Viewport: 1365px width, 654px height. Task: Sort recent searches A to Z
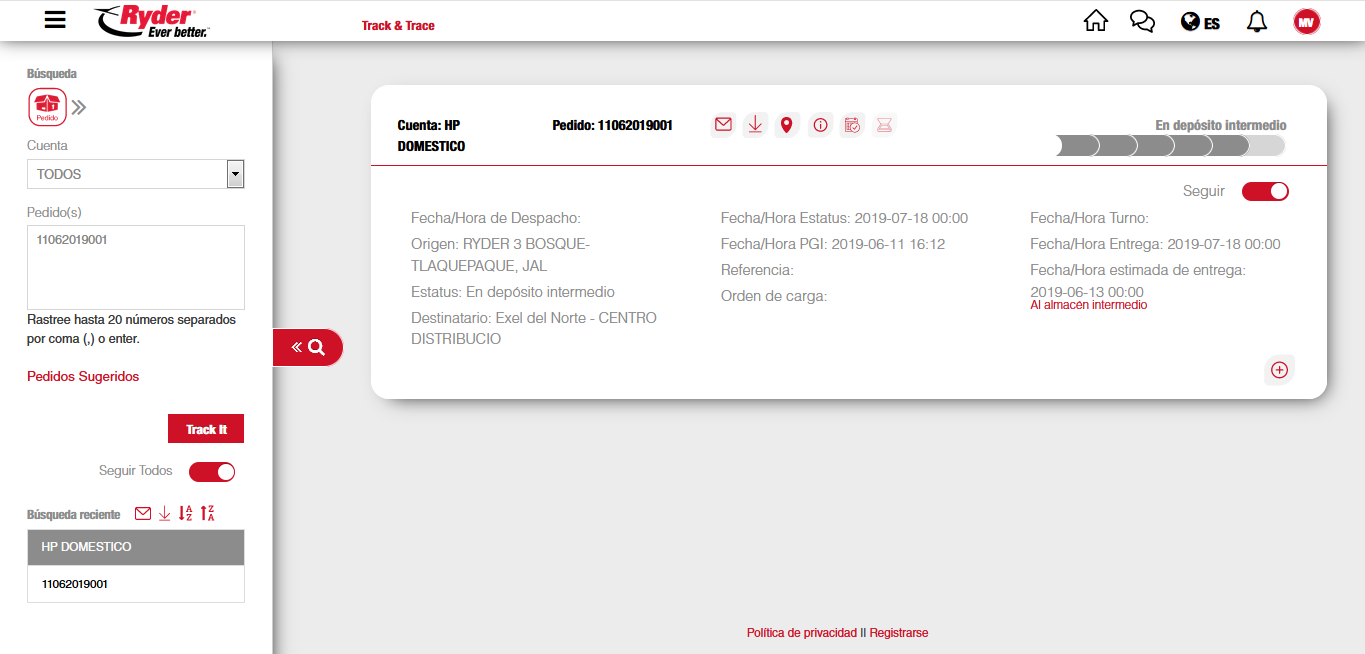186,513
